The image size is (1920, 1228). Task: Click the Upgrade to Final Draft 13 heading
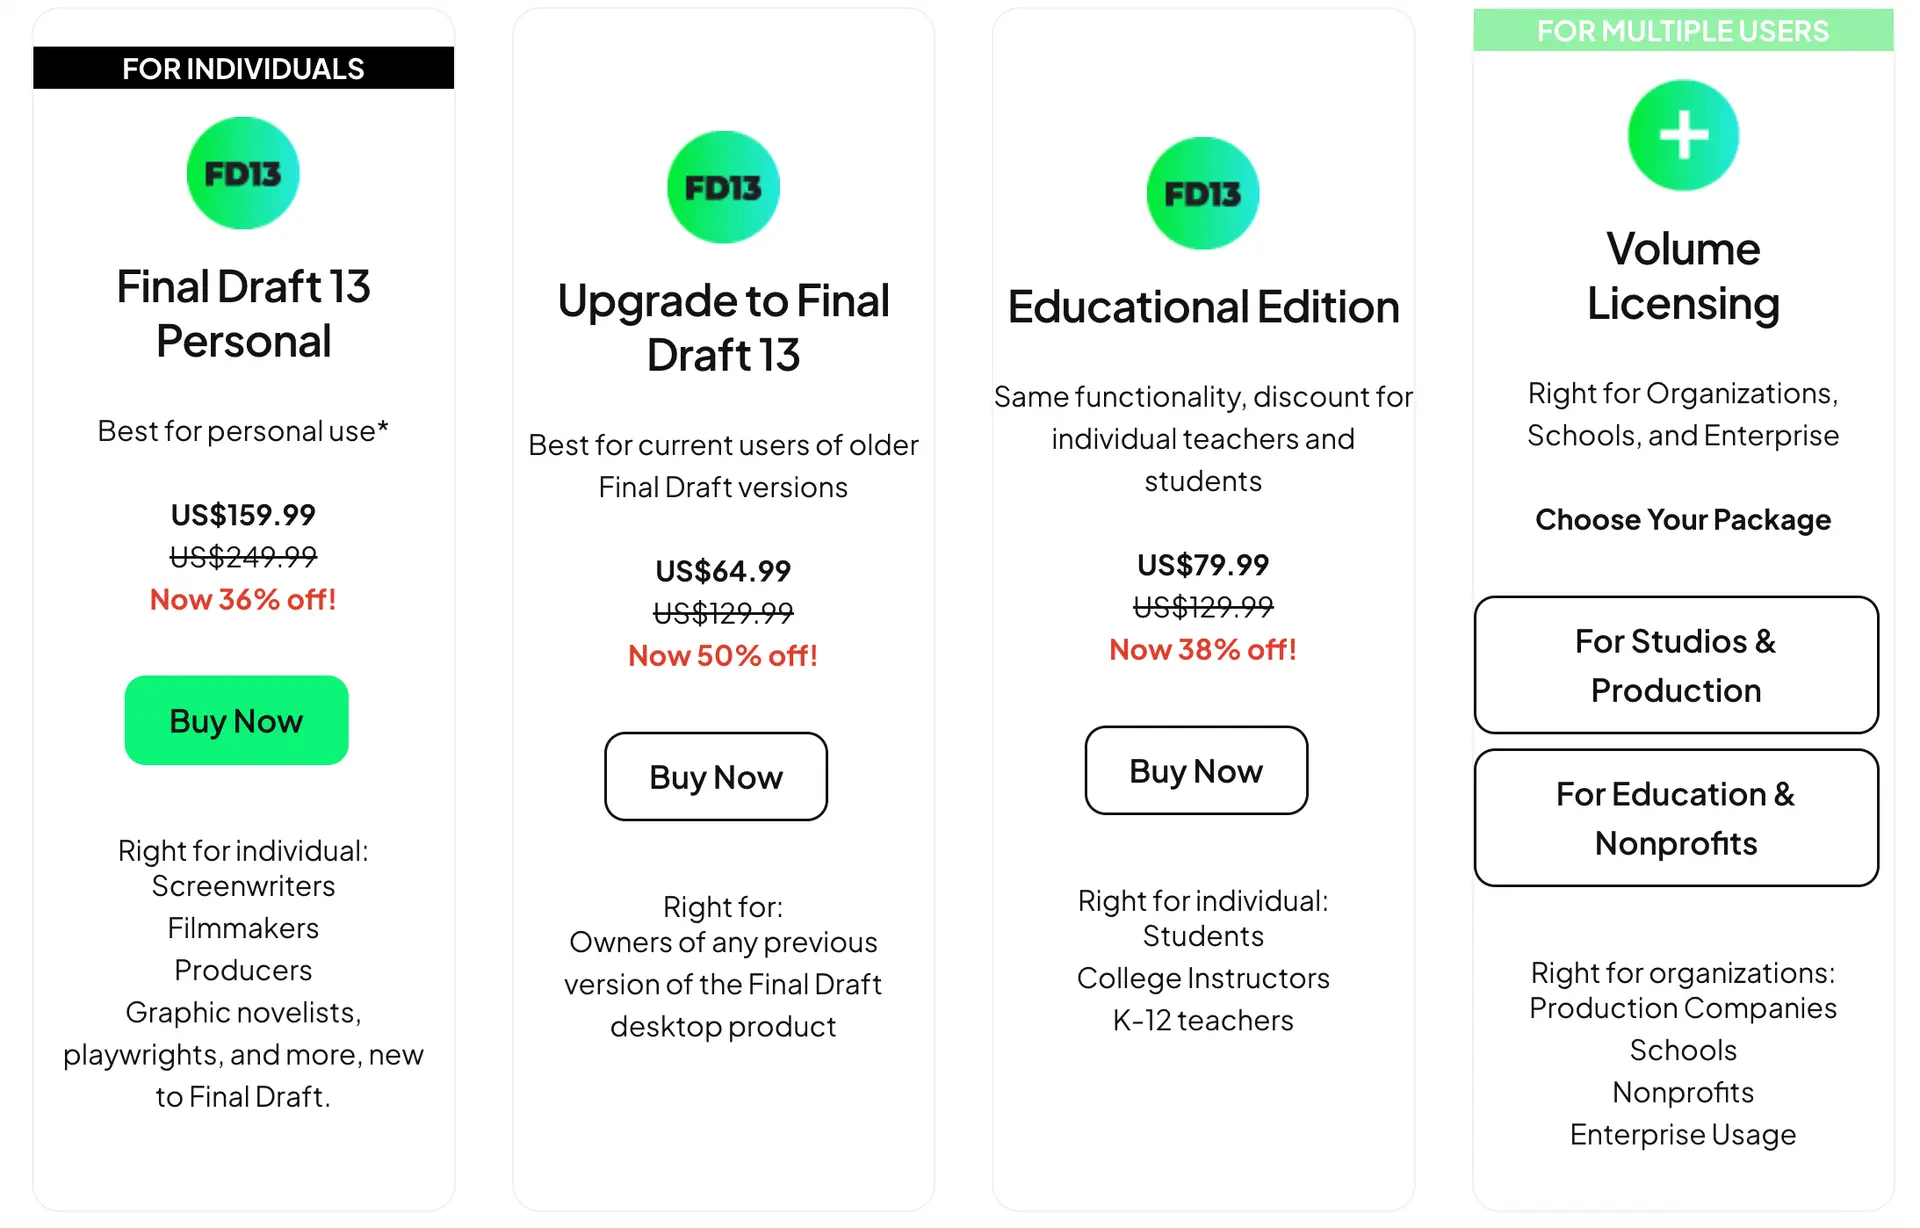pos(723,328)
